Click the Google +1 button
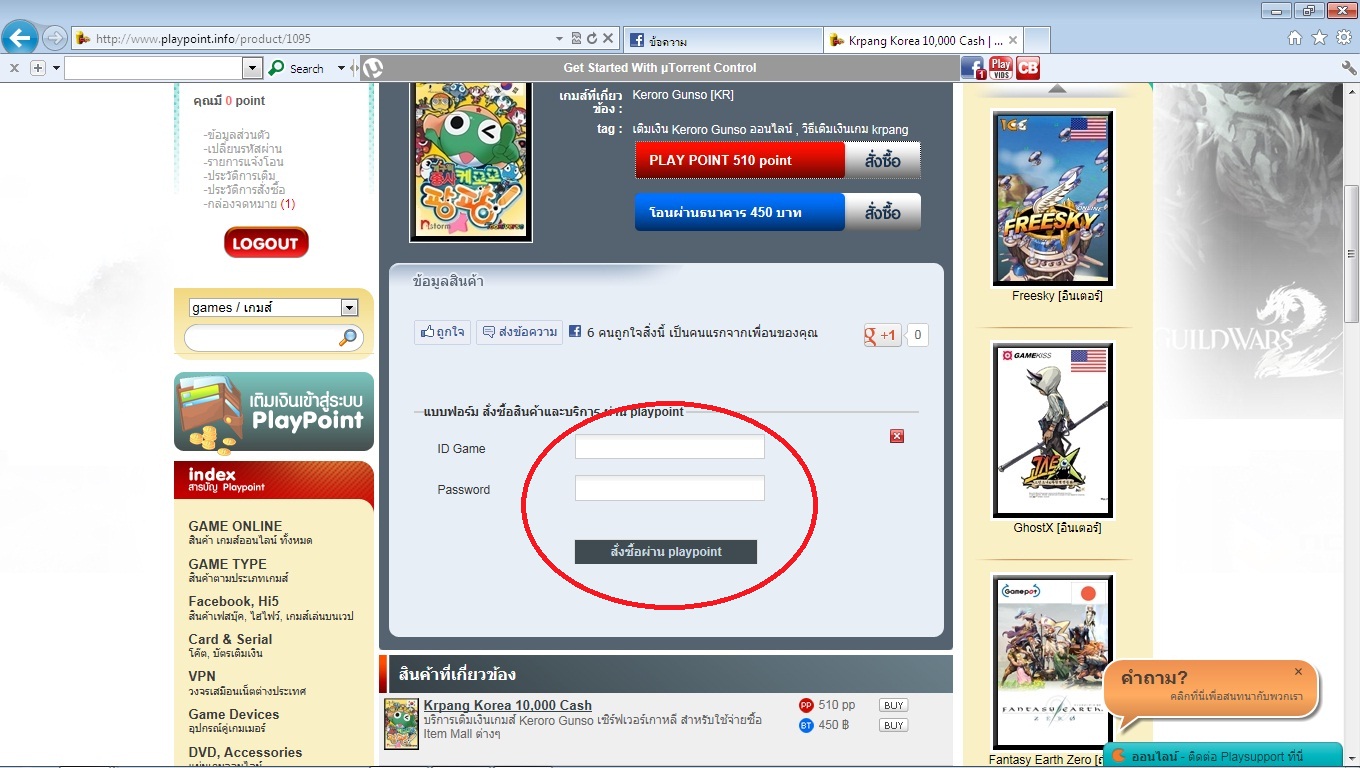Viewport: 1360px width, 768px height. click(x=883, y=335)
